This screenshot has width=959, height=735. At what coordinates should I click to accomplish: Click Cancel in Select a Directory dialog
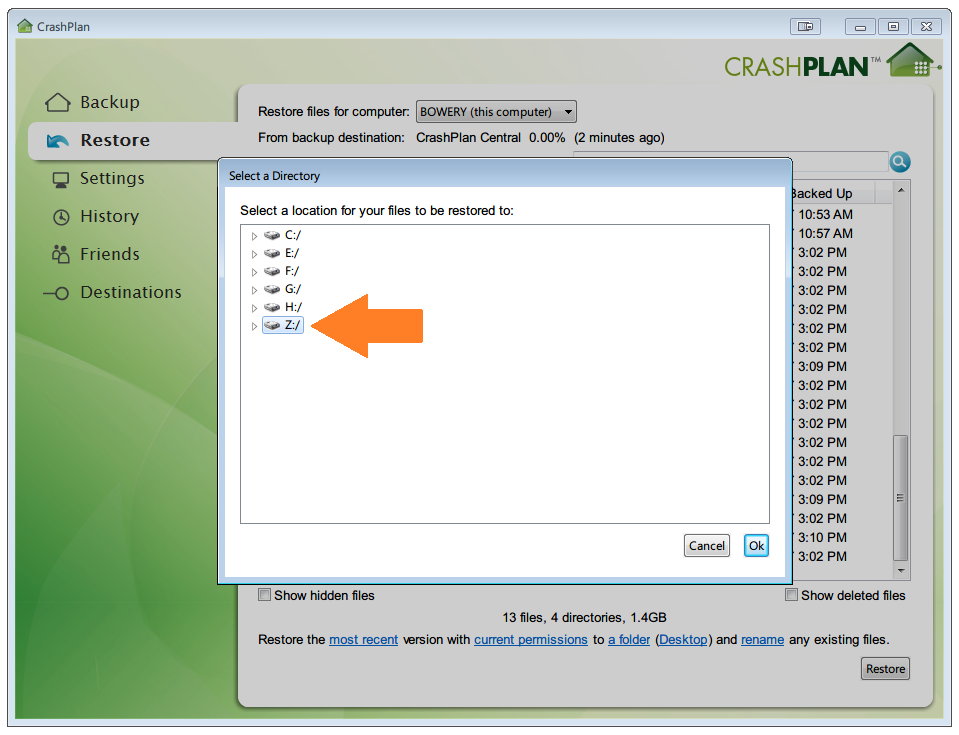click(707, 546)
